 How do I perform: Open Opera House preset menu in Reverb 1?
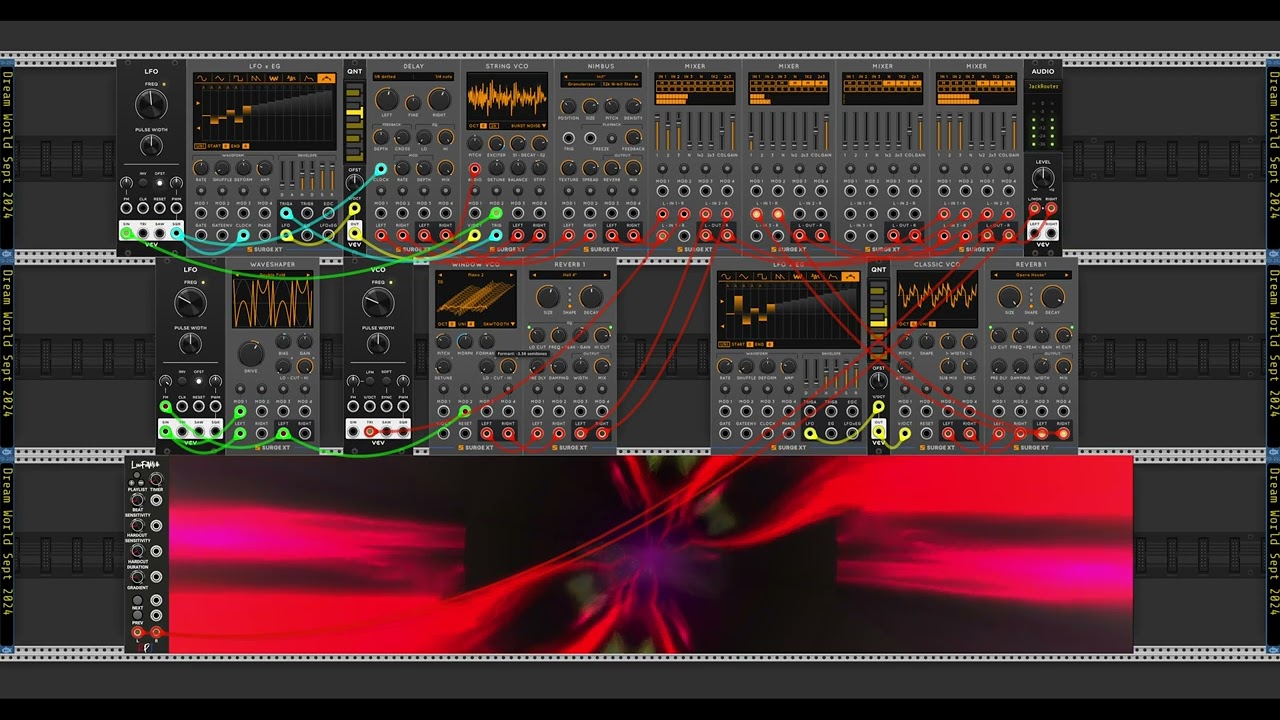click(x=1031, y=274)
